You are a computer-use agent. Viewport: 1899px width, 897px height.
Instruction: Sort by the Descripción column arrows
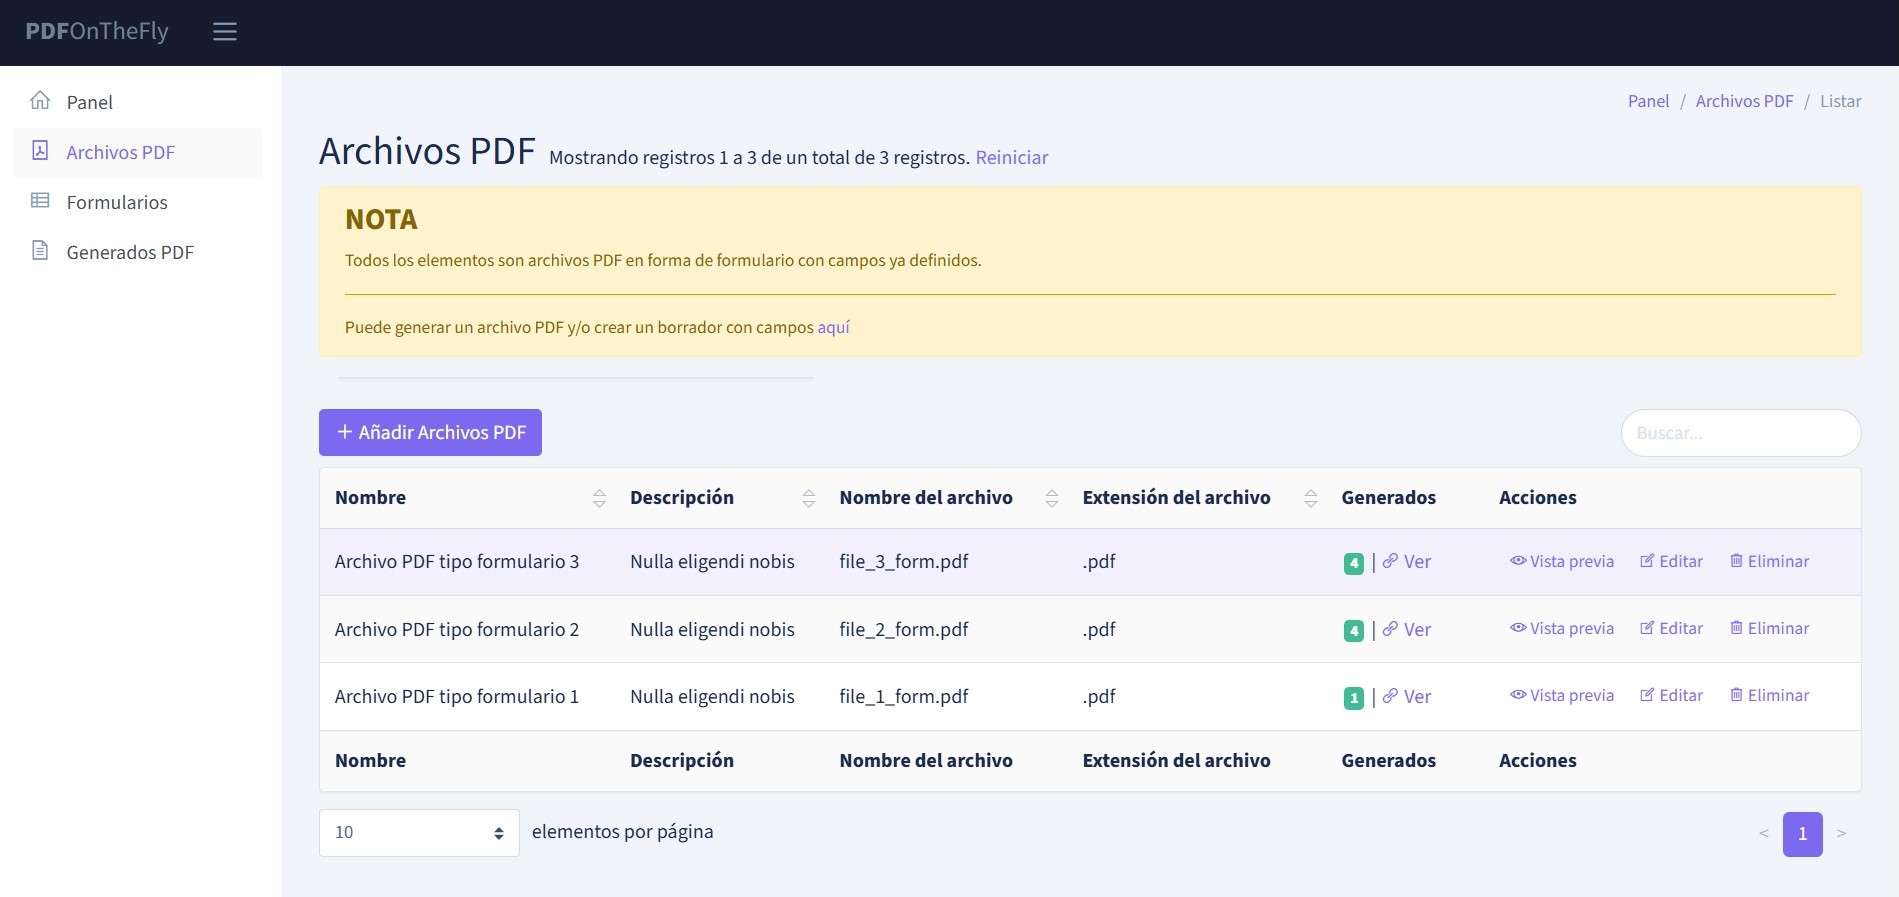809,498
